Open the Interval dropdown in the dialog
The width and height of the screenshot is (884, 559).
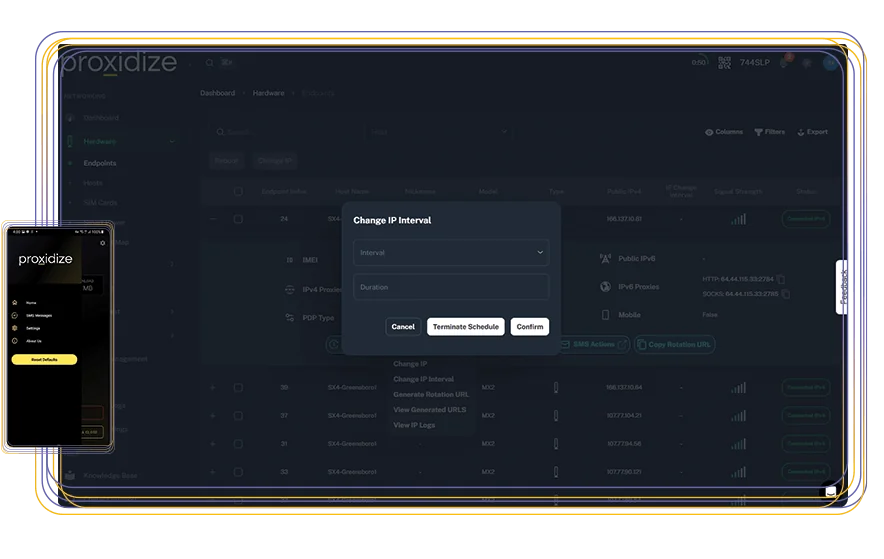(451, 252)
